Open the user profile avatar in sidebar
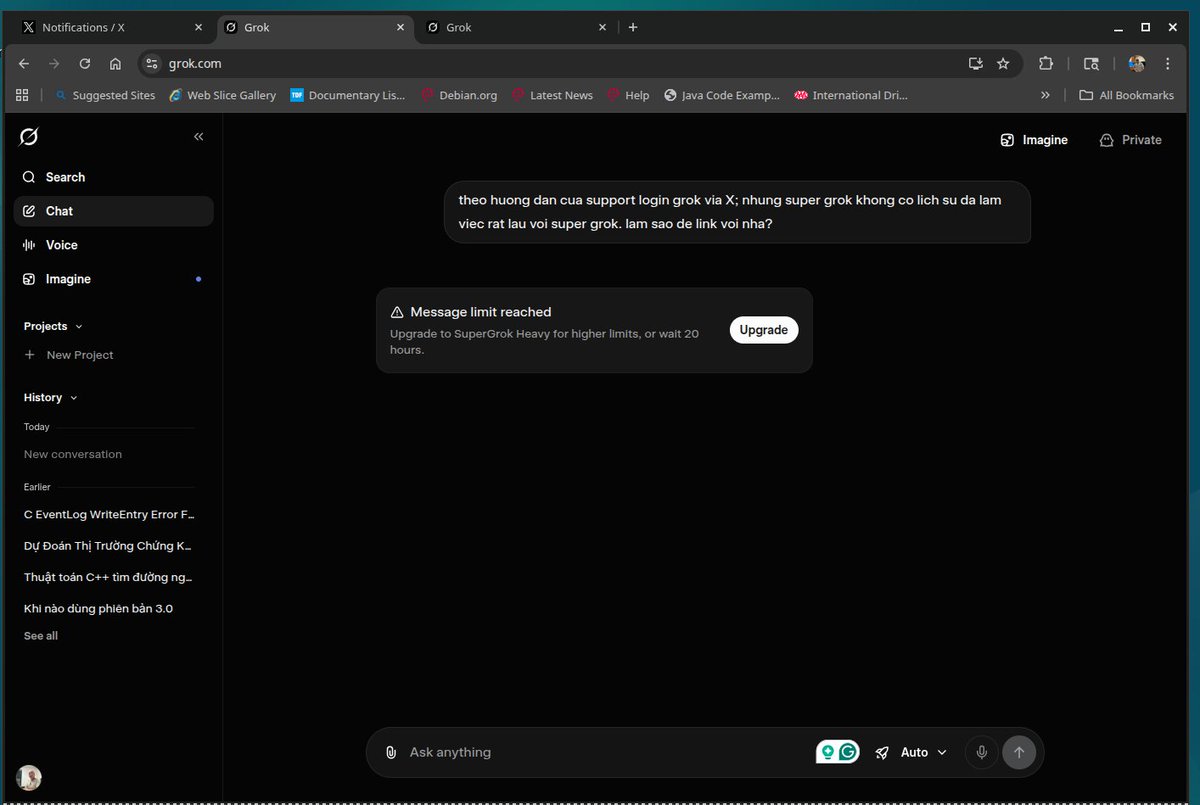The image size is (1200, 805). (29, 778)
